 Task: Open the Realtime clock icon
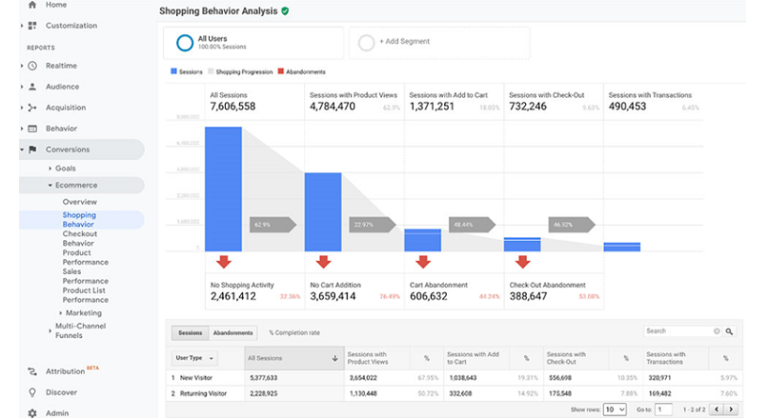(x=32, y=66)
